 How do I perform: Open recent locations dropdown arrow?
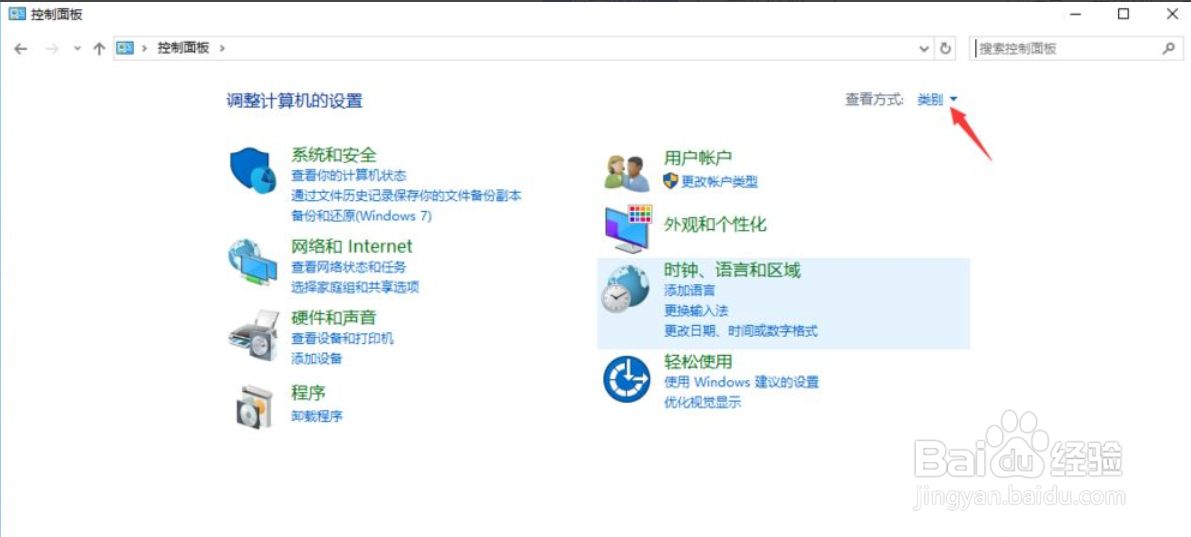click(77, 48)
